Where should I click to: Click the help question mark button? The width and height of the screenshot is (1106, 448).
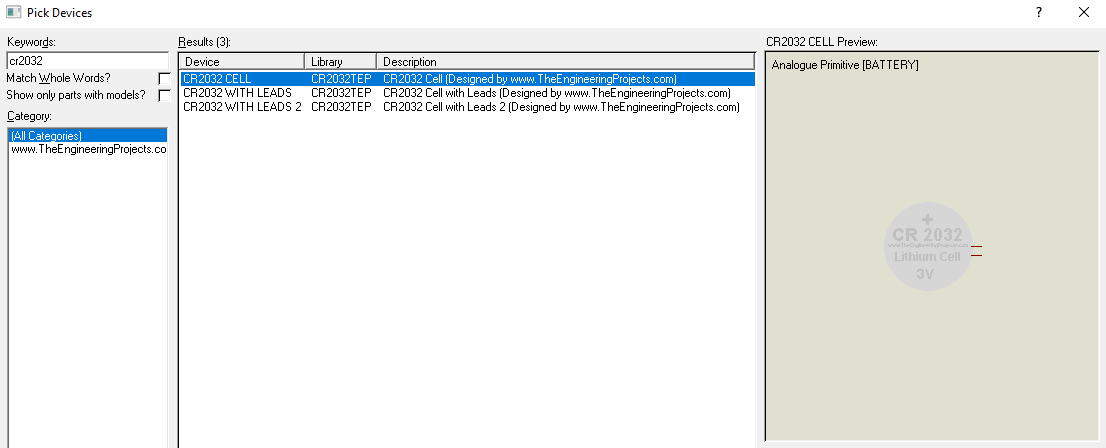[x=1039, y=13]
